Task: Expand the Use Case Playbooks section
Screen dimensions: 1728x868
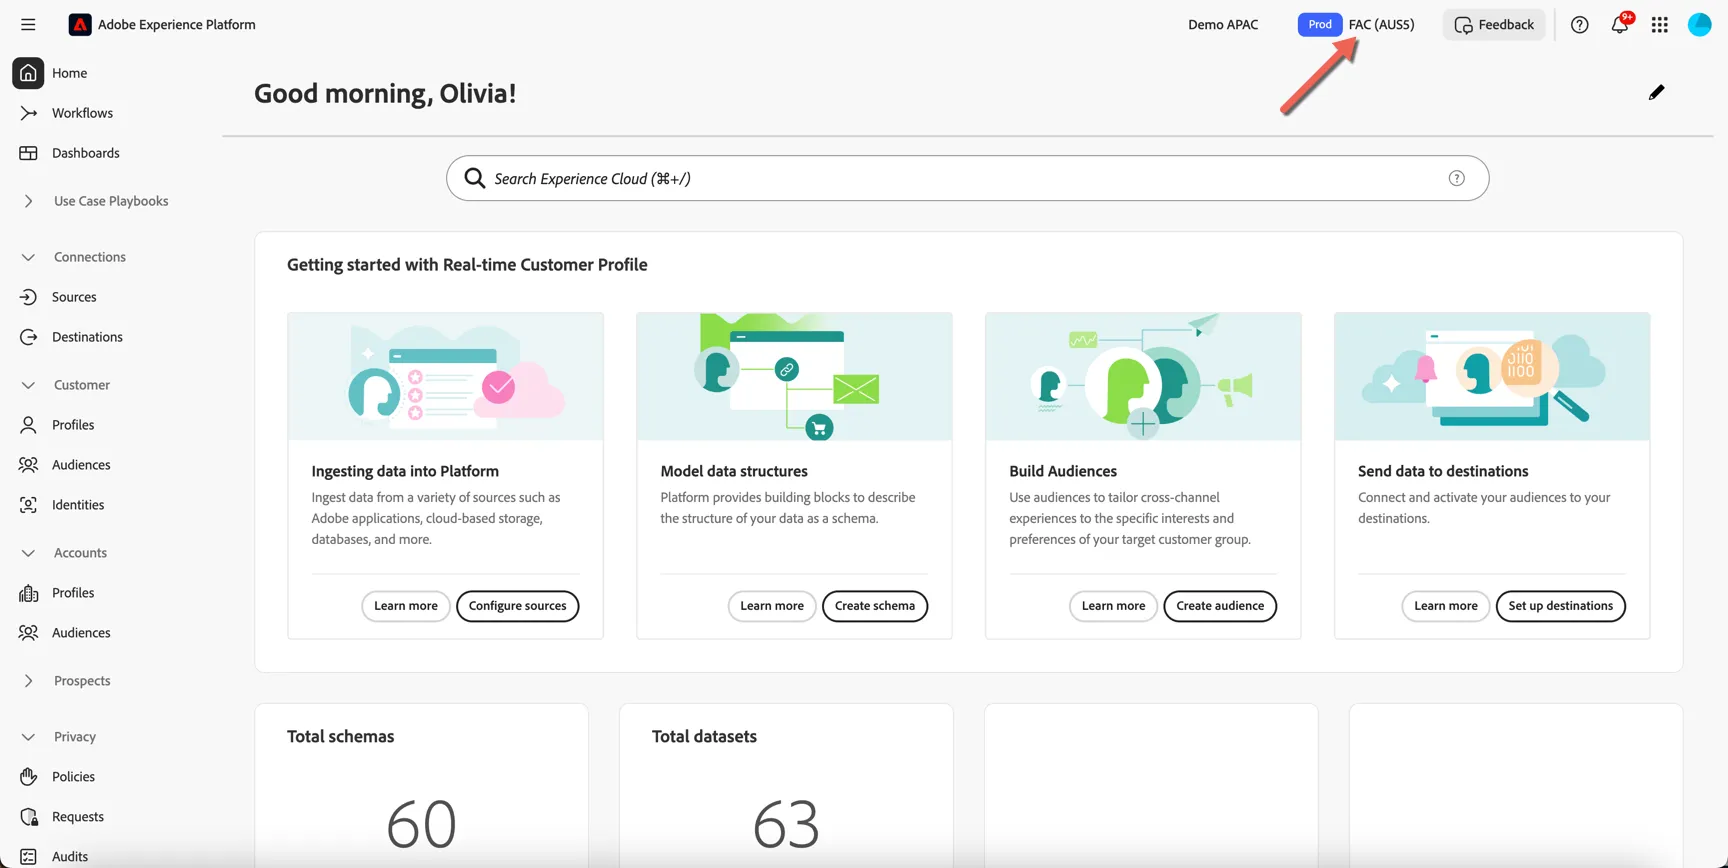Action: 28,201
